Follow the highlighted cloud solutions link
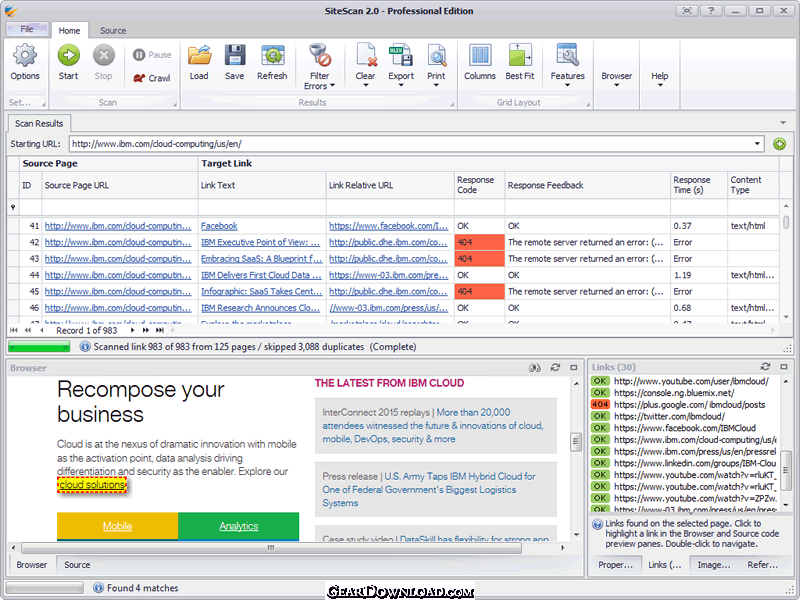The image size is (800, 600). [92, 485]
